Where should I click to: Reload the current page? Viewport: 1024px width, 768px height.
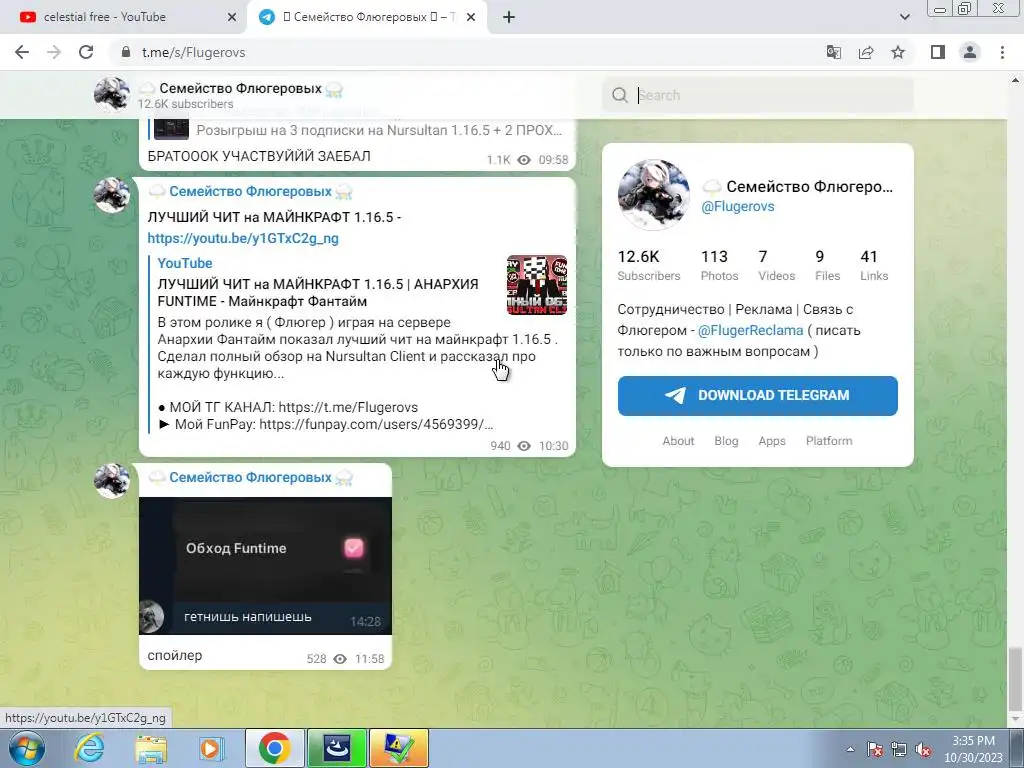coord(86,52)
